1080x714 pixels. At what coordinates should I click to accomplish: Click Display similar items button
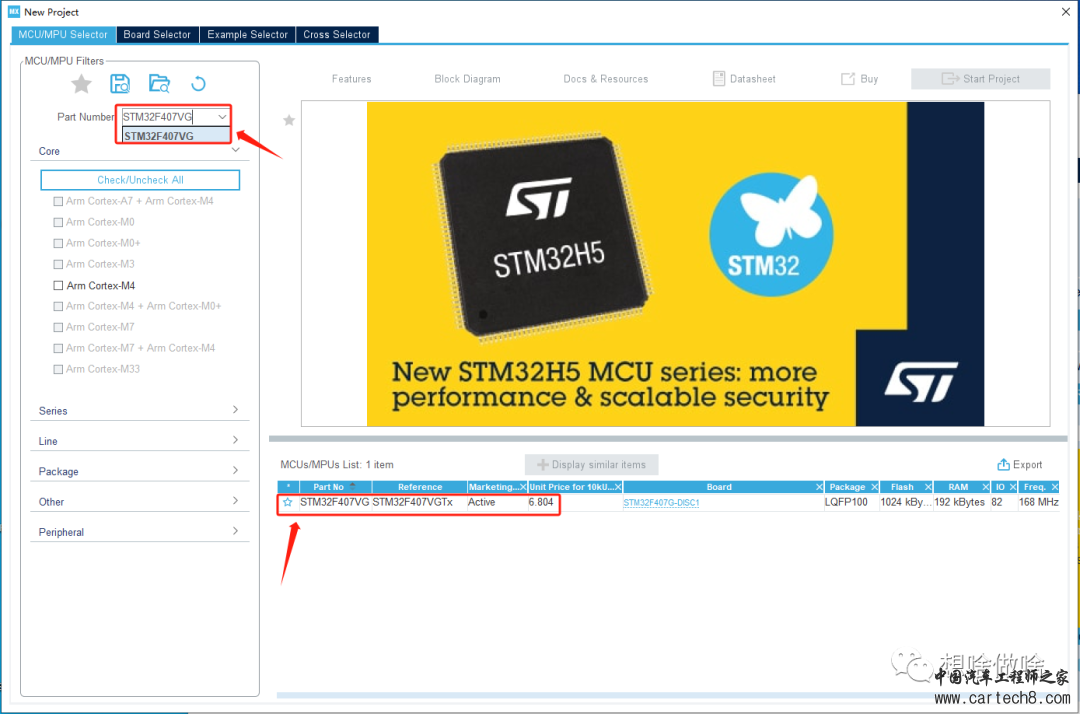click(592, 465)
